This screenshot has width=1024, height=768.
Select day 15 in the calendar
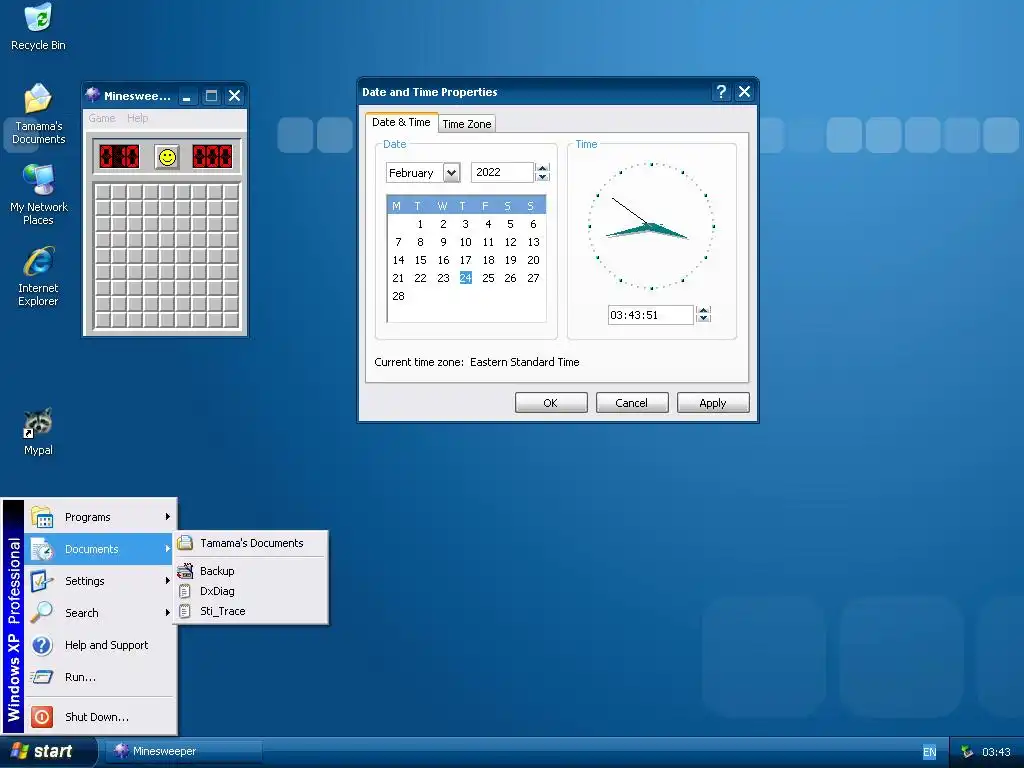pyautogui.click(x=421, y=260)
